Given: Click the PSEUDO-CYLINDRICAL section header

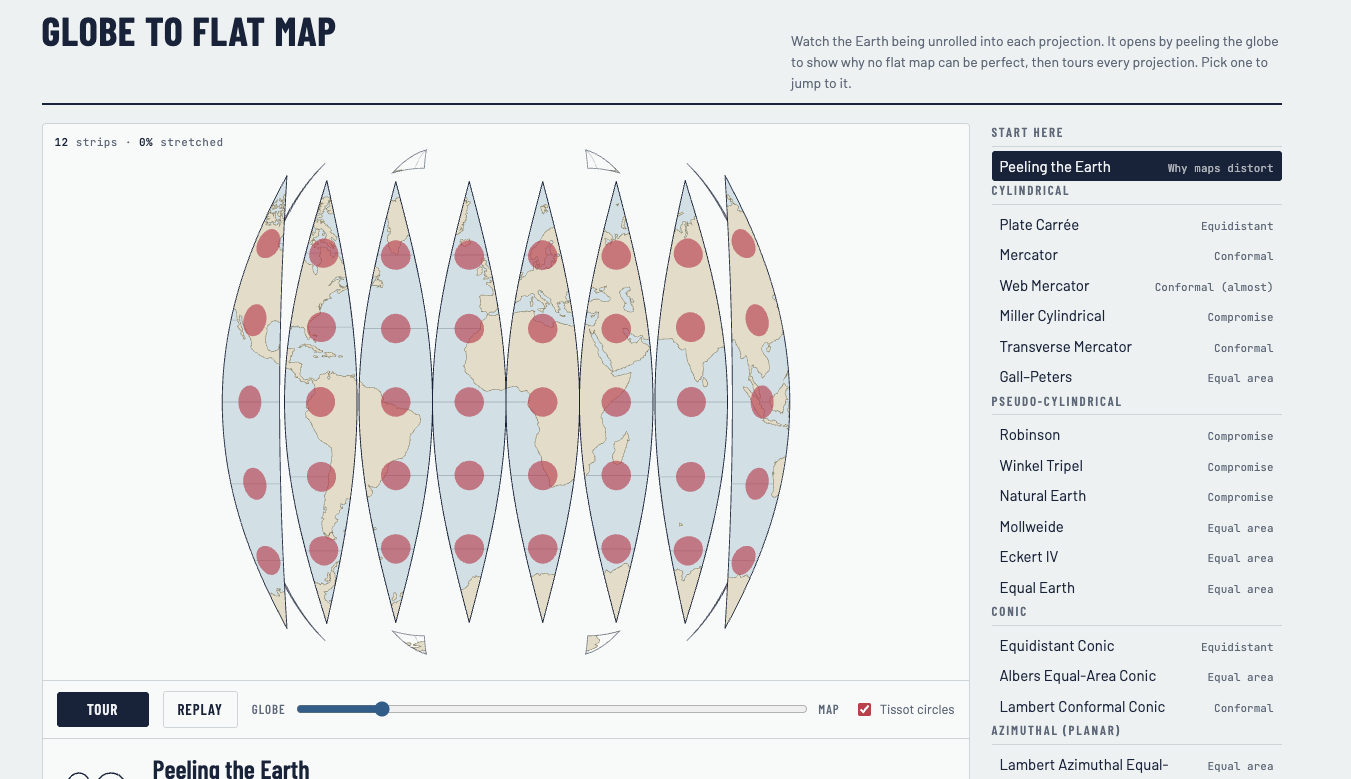Looking at the screenshot, I should pyautogui.click(x=1057, y=402).
